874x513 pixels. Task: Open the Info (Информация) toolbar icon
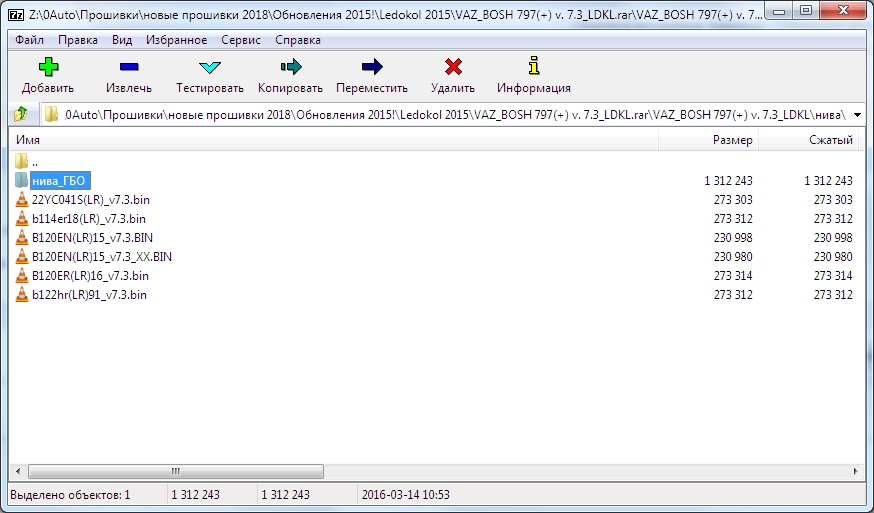[x=534, y=67]
